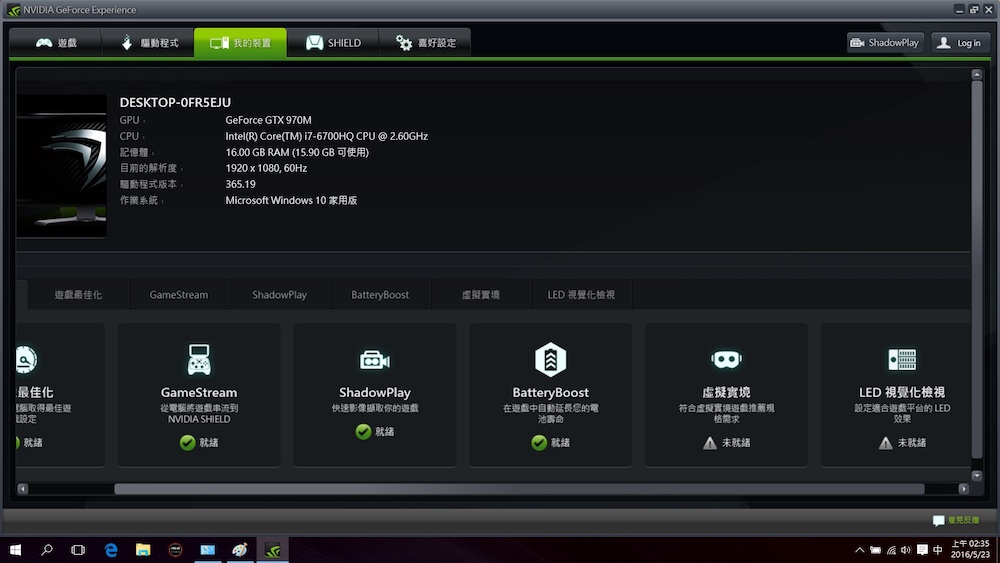Click the horizontal scrollbar right arrow
The image size is (1000, 563).
tap(964, 489)
